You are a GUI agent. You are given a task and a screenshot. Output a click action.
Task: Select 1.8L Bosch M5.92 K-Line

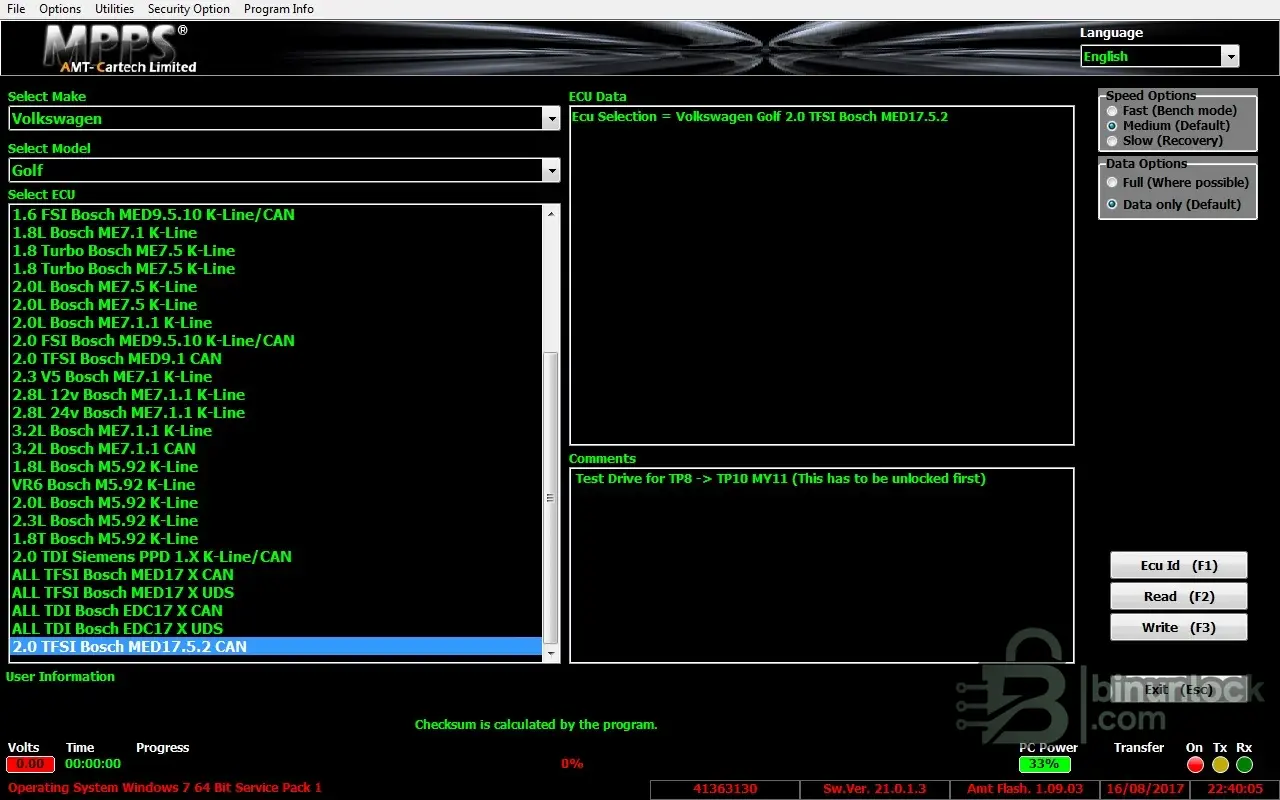pos(276,467)
